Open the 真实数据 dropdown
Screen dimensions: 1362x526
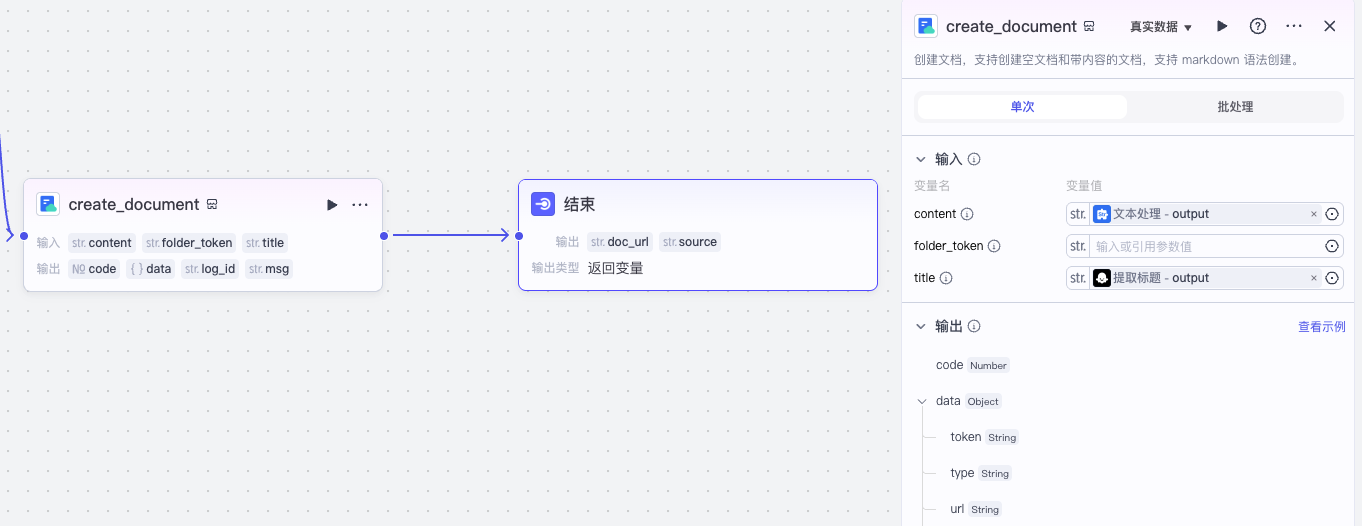1161,27
